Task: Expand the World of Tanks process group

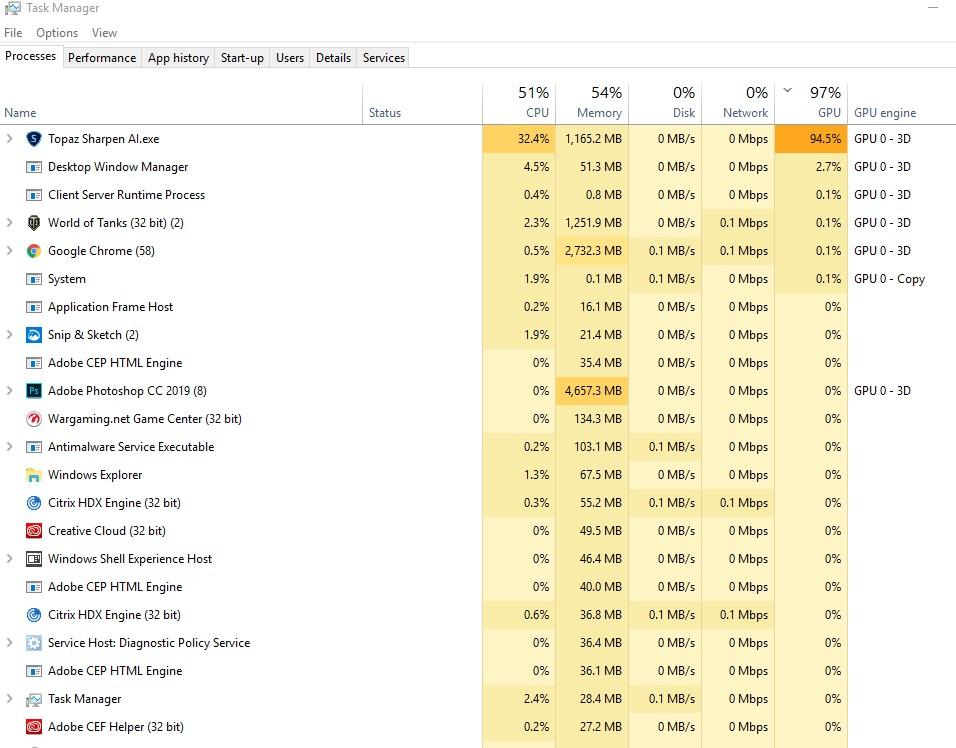Action: [9, 223]
